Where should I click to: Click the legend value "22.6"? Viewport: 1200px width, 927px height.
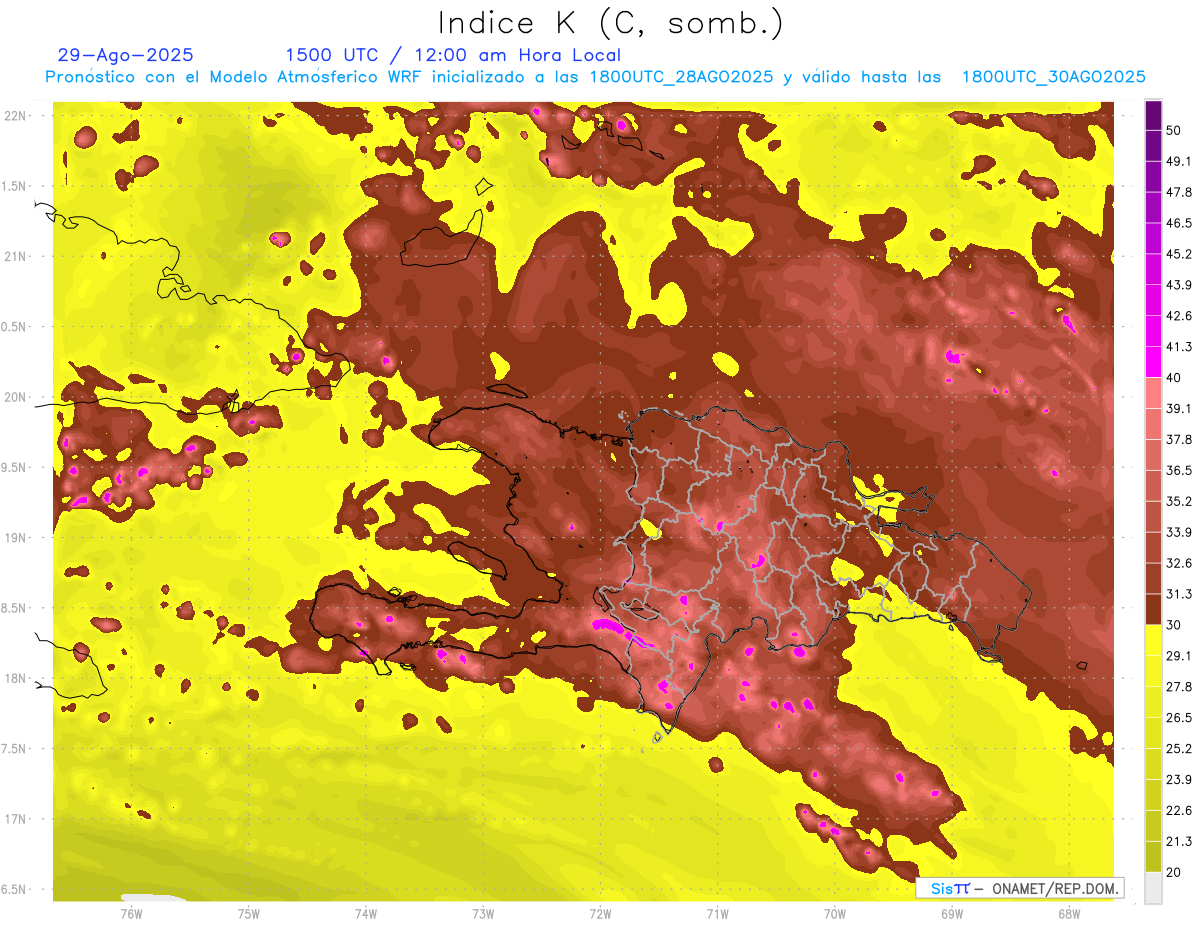[x=1179, y=810]
